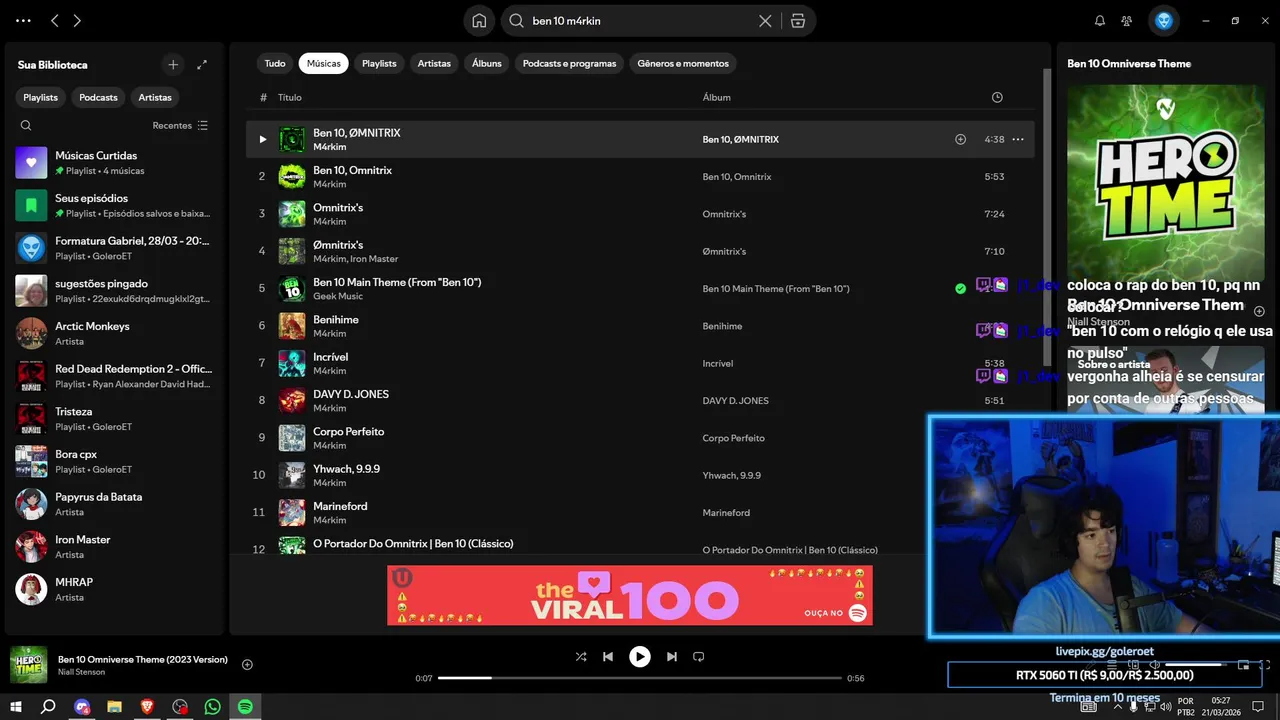This screenshot has width=1280, height=720.
Task: Add now playing song to library in bottom bar
Action: pos(247,665)
